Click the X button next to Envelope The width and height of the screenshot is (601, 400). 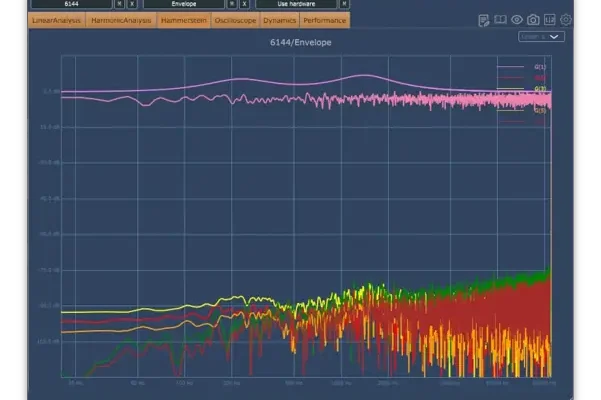(x=244, y=4)
